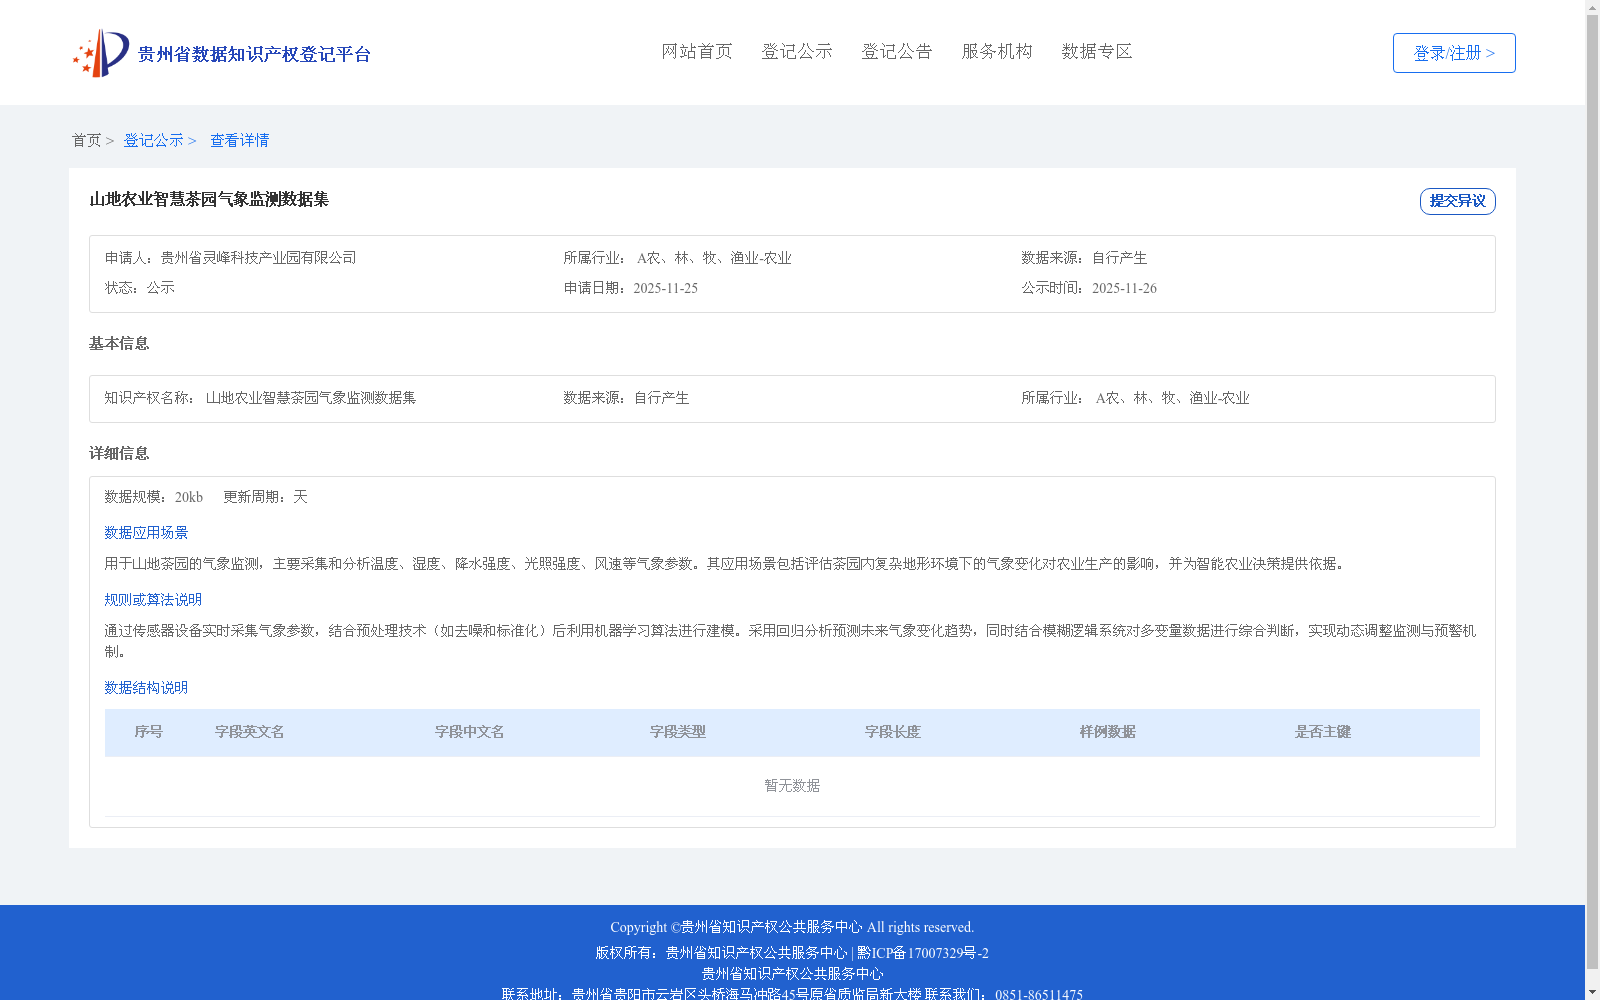Click the 暂无数据 empty table message
The width and height of the screenshot is (1600, 1000).
tap(792, 786)
